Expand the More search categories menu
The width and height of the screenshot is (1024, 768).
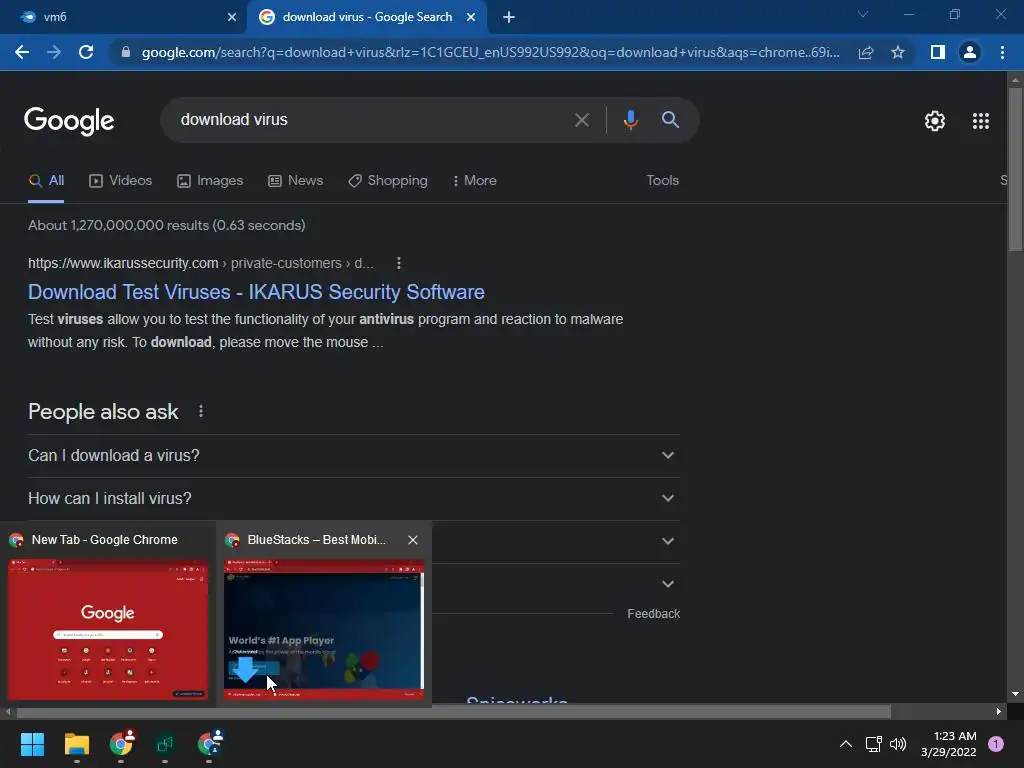coord(475,181)
